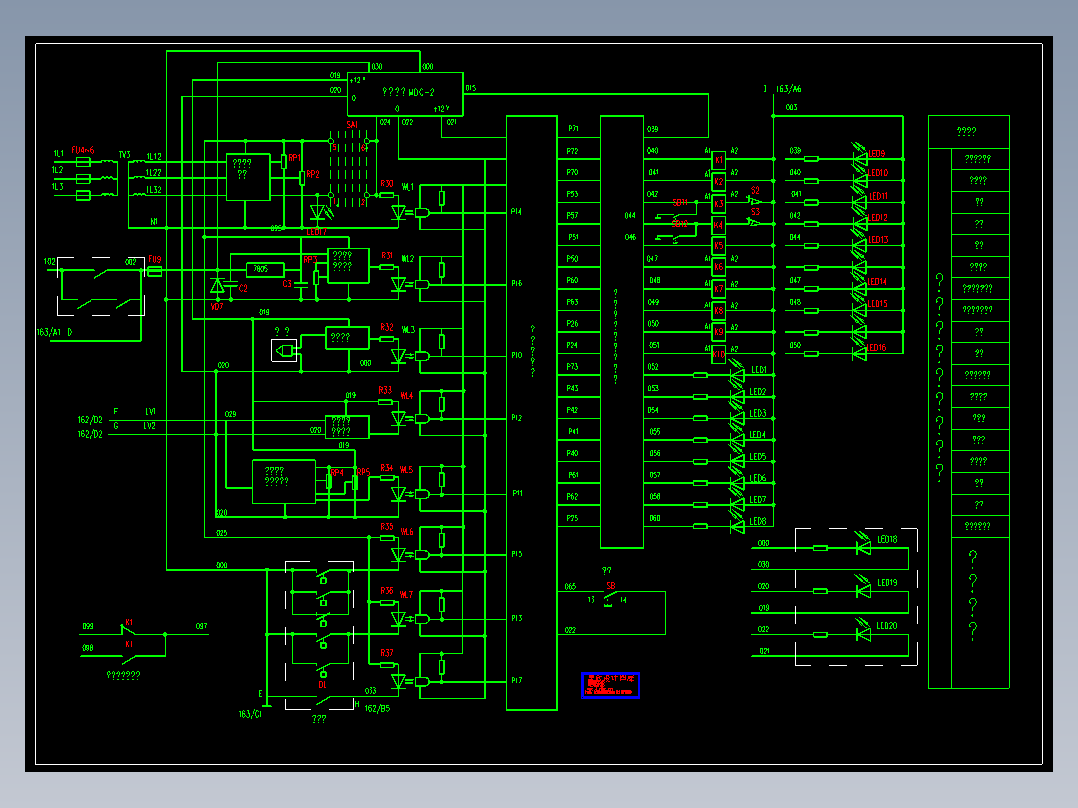Viewport: 1078px width, 808px height.
Task: Click the 162/B5 cross-reference label
Action: tap(377, 708)
